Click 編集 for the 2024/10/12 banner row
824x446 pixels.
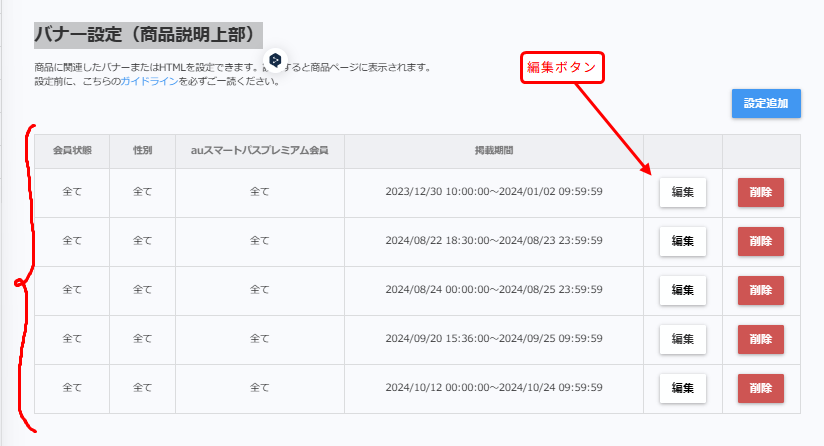(682, 388)
